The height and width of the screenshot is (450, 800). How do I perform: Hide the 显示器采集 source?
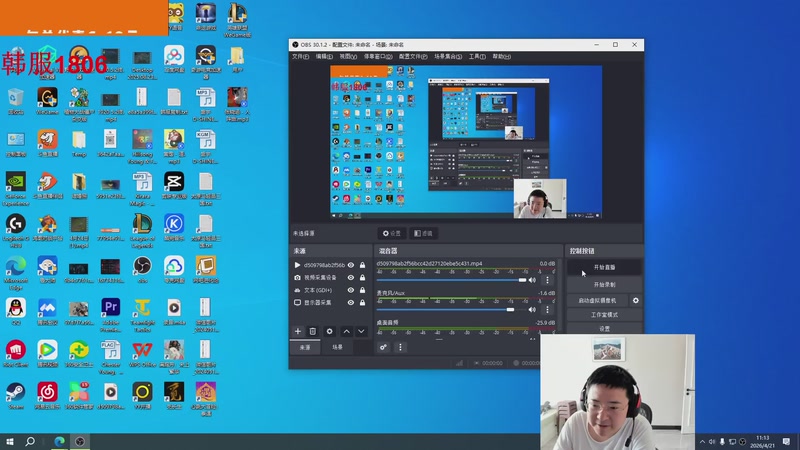coord(351,303)
